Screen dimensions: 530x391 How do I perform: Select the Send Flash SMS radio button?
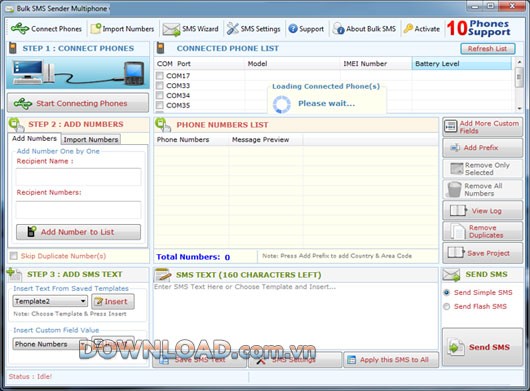tap(447, 307)
